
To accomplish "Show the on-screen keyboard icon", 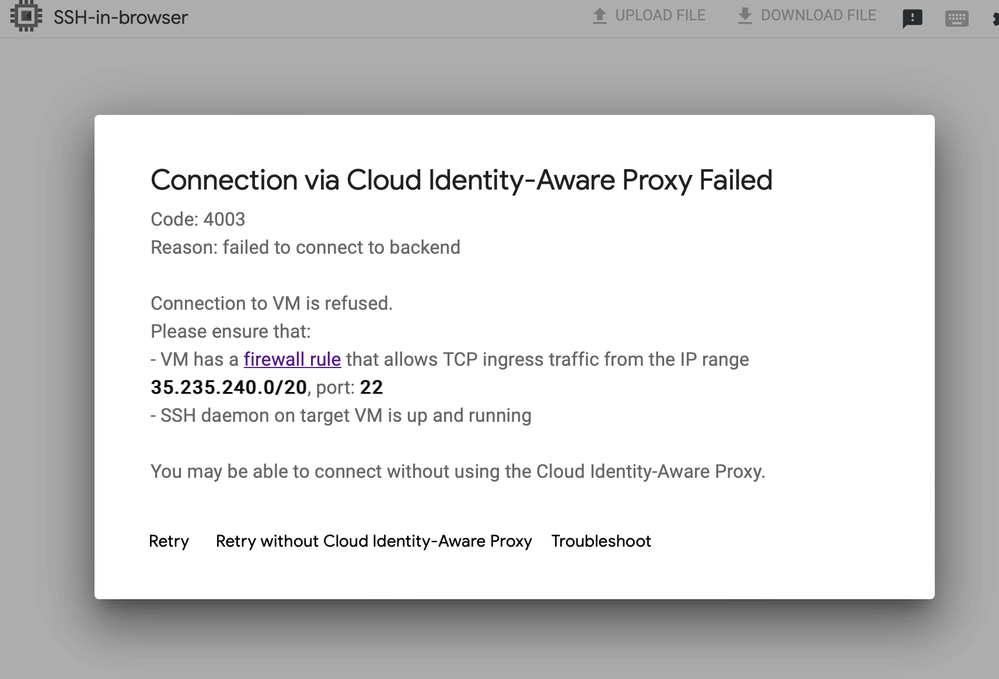I will 956,18.
